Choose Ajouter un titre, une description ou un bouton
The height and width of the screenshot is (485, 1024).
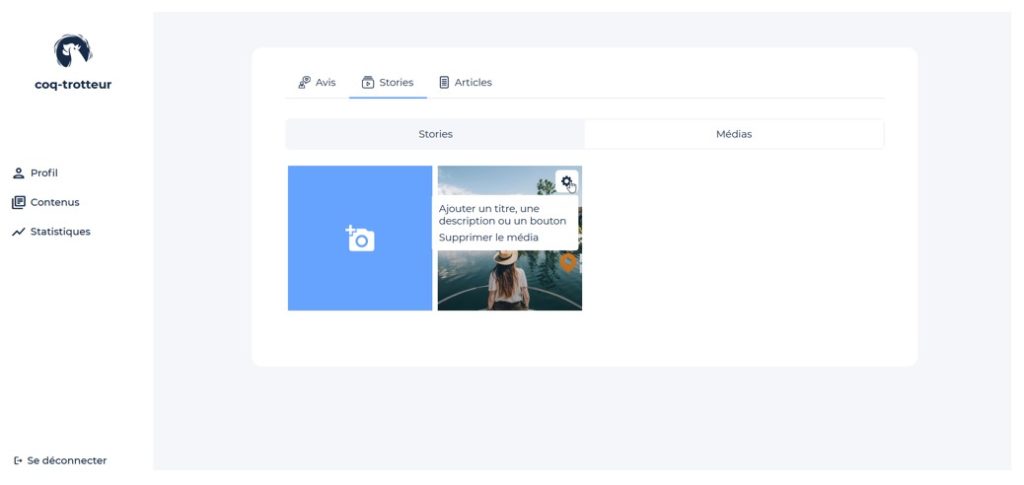(x=503, y=215)
